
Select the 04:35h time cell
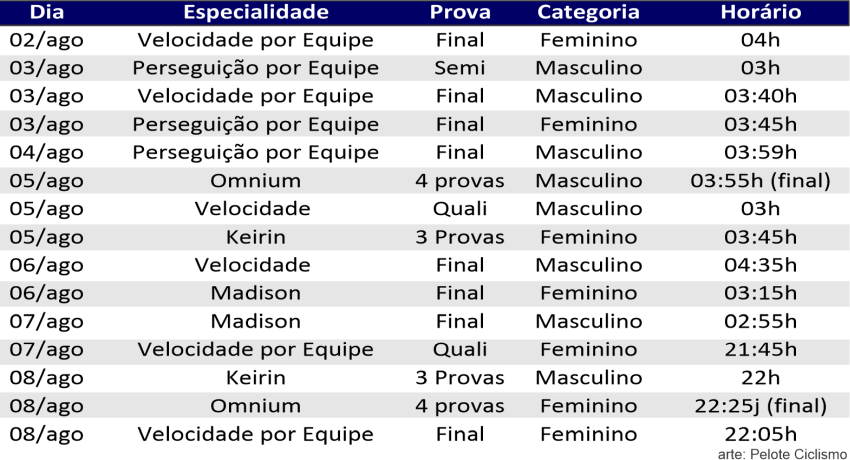click(x=760, y=265)
